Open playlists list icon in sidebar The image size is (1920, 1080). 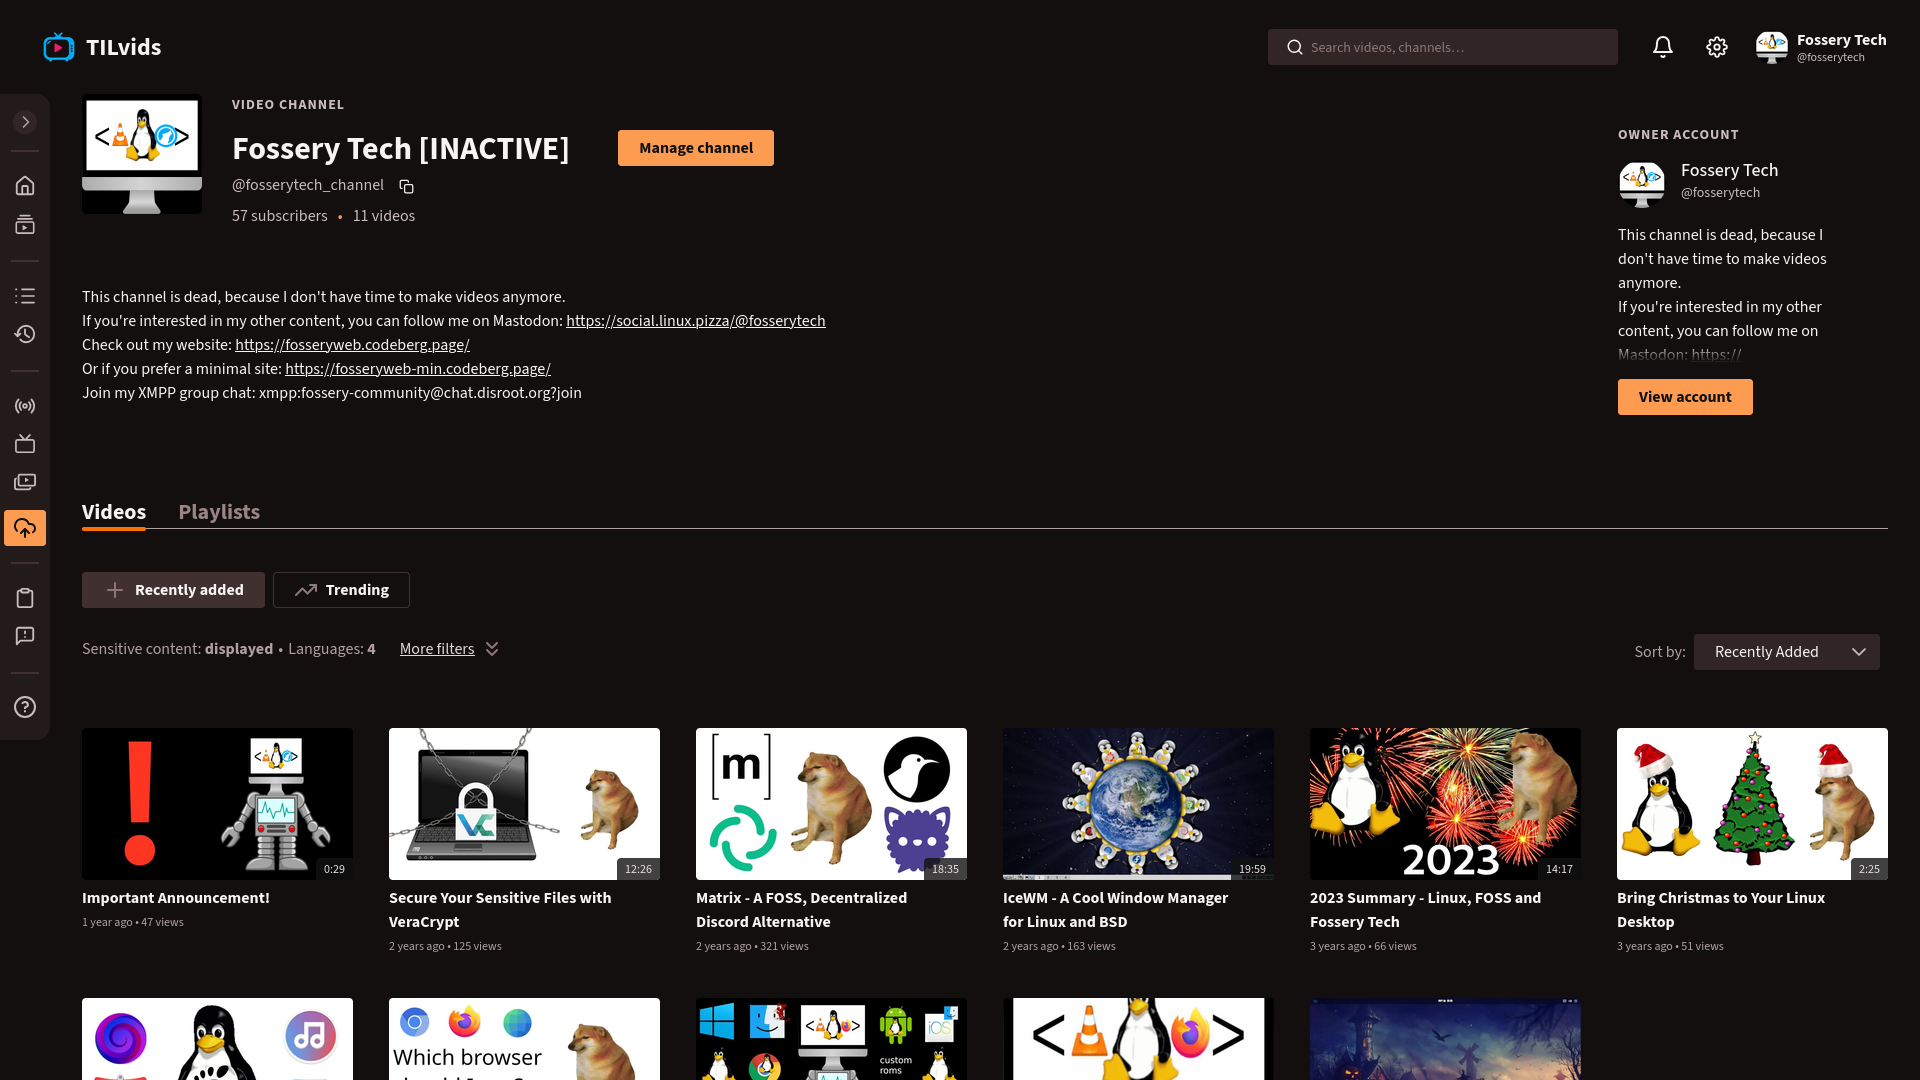point(25,296)
